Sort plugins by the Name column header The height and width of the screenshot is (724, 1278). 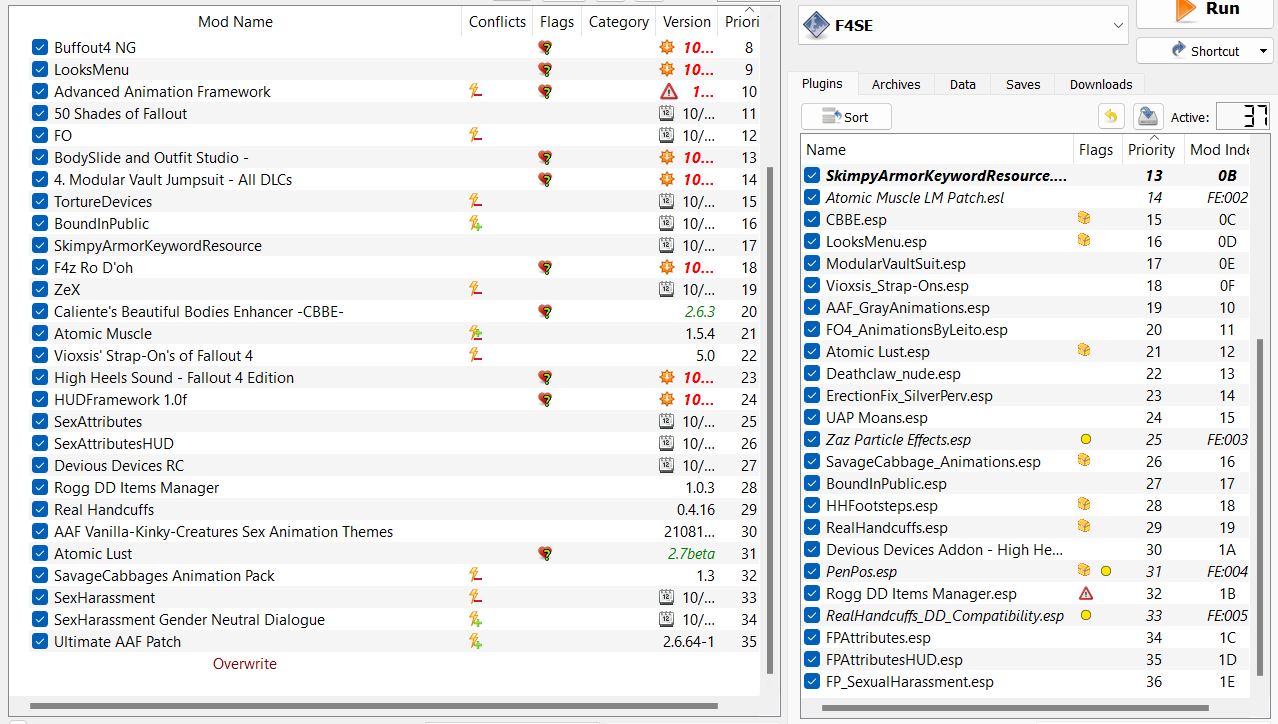(937, 149)
